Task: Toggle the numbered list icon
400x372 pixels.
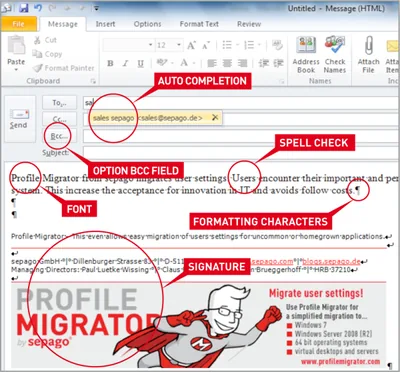Action: click(x=249, y=45)
